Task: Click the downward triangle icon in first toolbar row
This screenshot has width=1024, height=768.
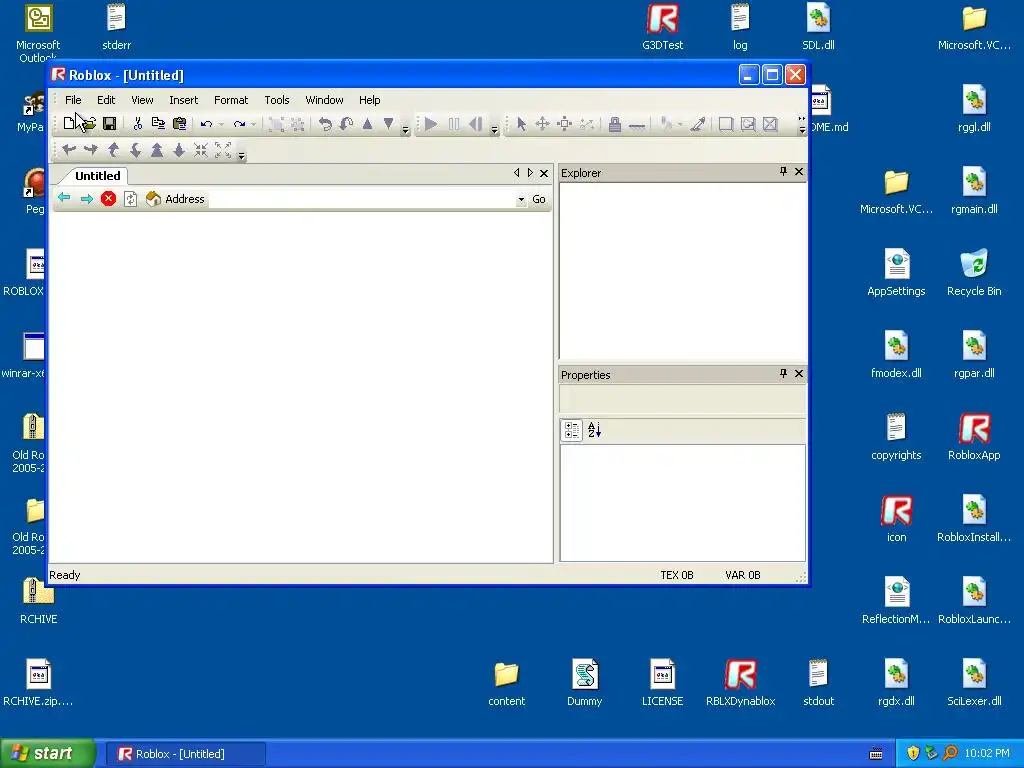Action: click(x=389, y=123)
